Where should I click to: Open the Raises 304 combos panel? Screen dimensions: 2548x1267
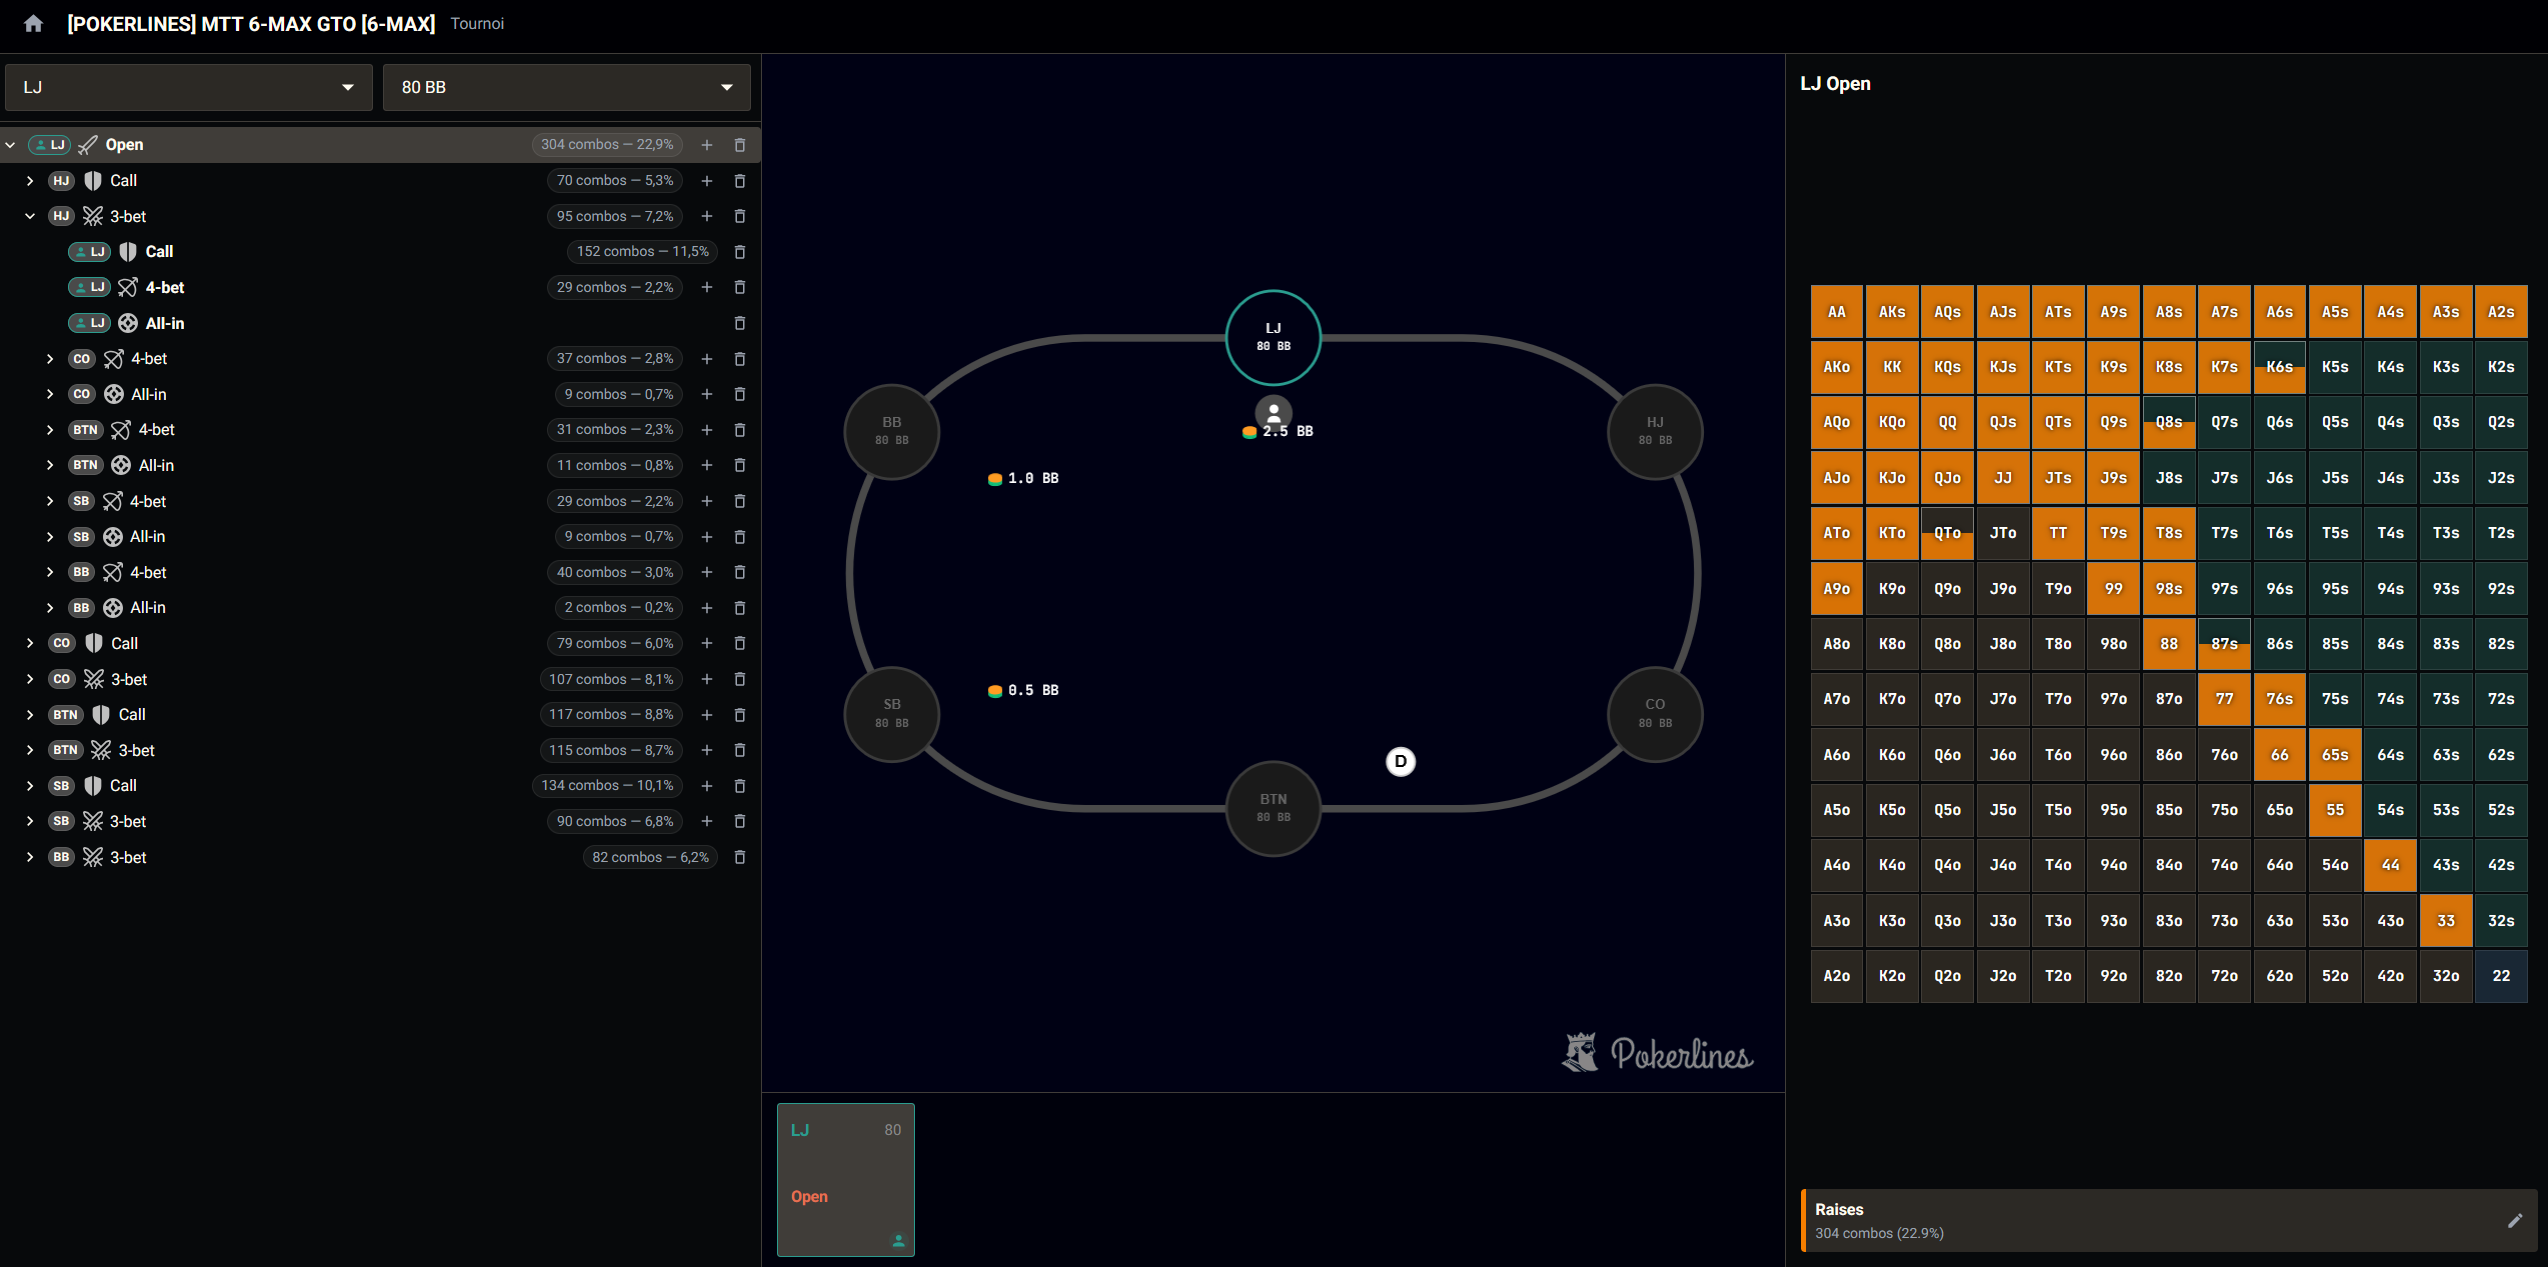(x=2168, y=1220)
